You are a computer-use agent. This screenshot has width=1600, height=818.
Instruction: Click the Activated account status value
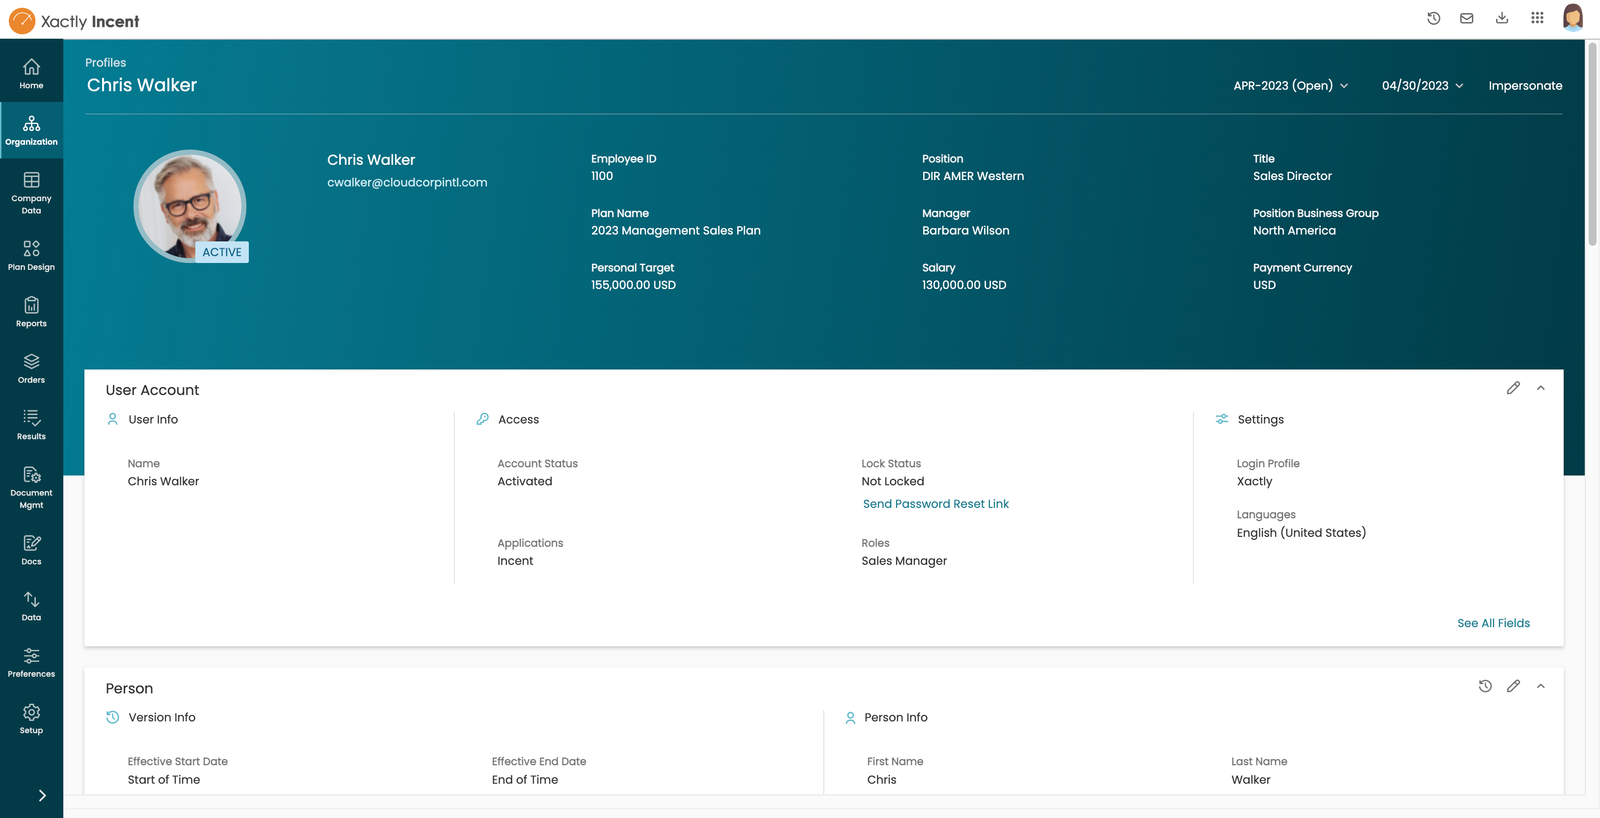[x=525, y=482]
